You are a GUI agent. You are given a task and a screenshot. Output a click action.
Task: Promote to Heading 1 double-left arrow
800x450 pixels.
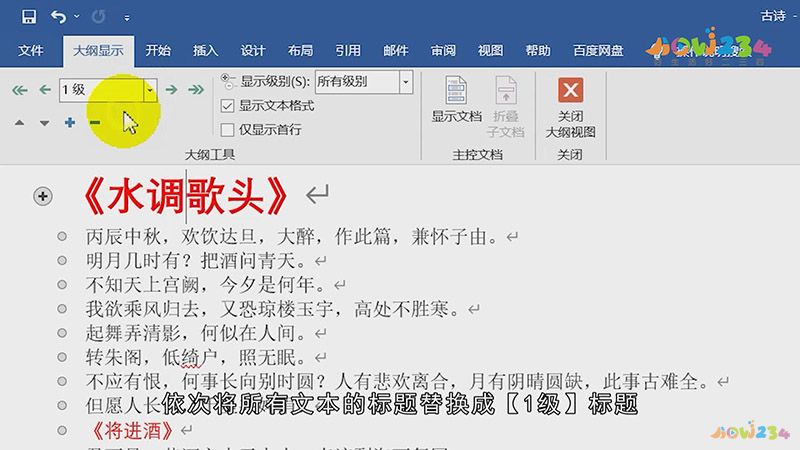pos(19,90)
